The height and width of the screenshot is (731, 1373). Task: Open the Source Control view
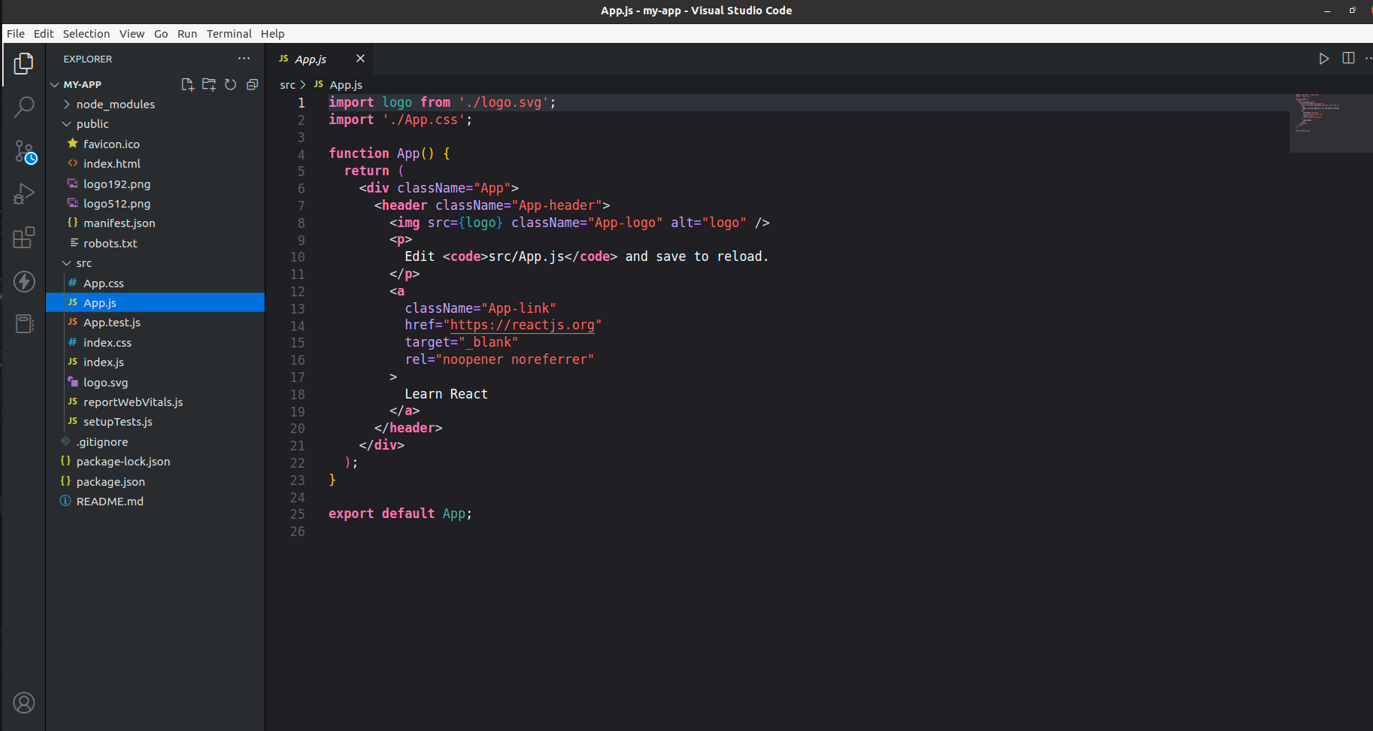click(x=24, y=151)
